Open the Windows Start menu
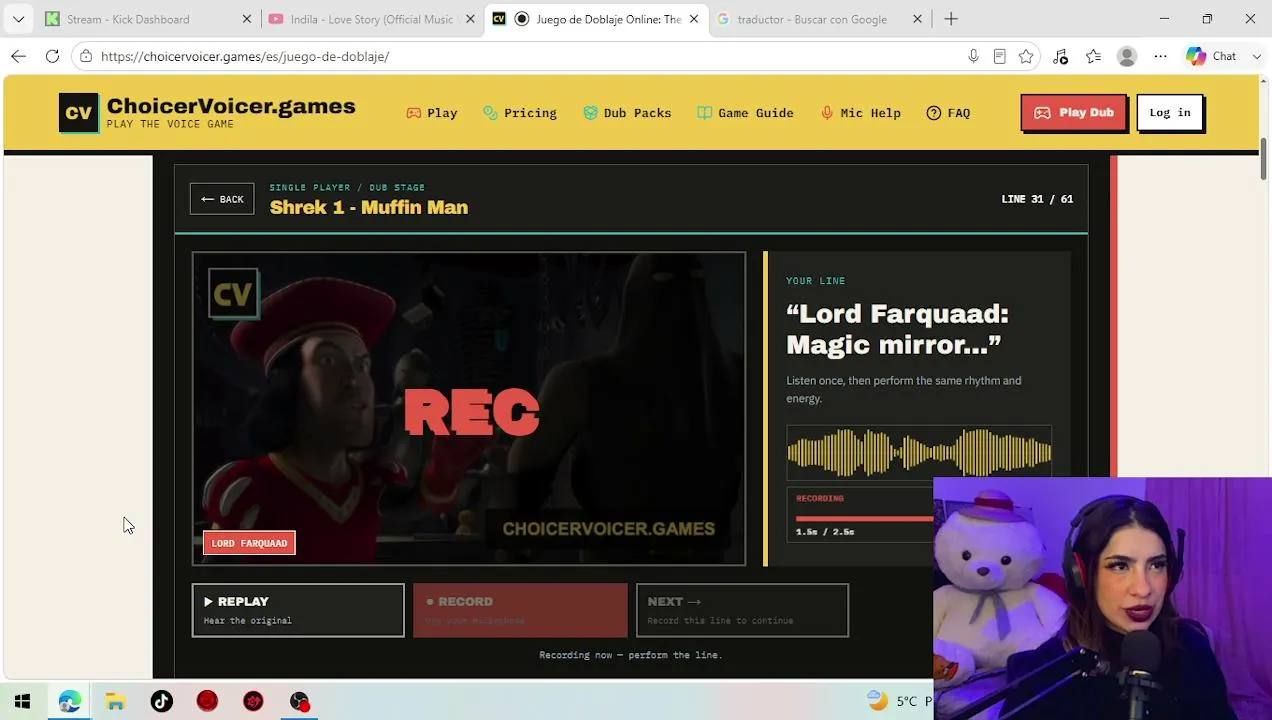 point(22,701)
